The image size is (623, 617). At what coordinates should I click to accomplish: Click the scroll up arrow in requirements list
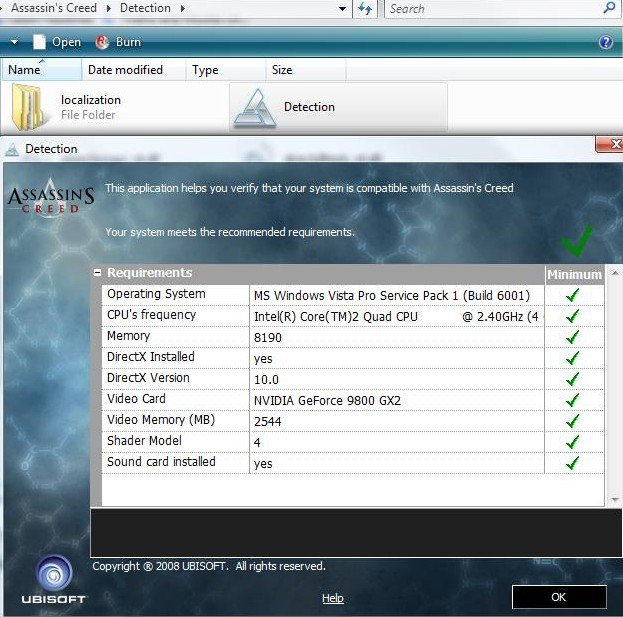(x=615, y=273)
